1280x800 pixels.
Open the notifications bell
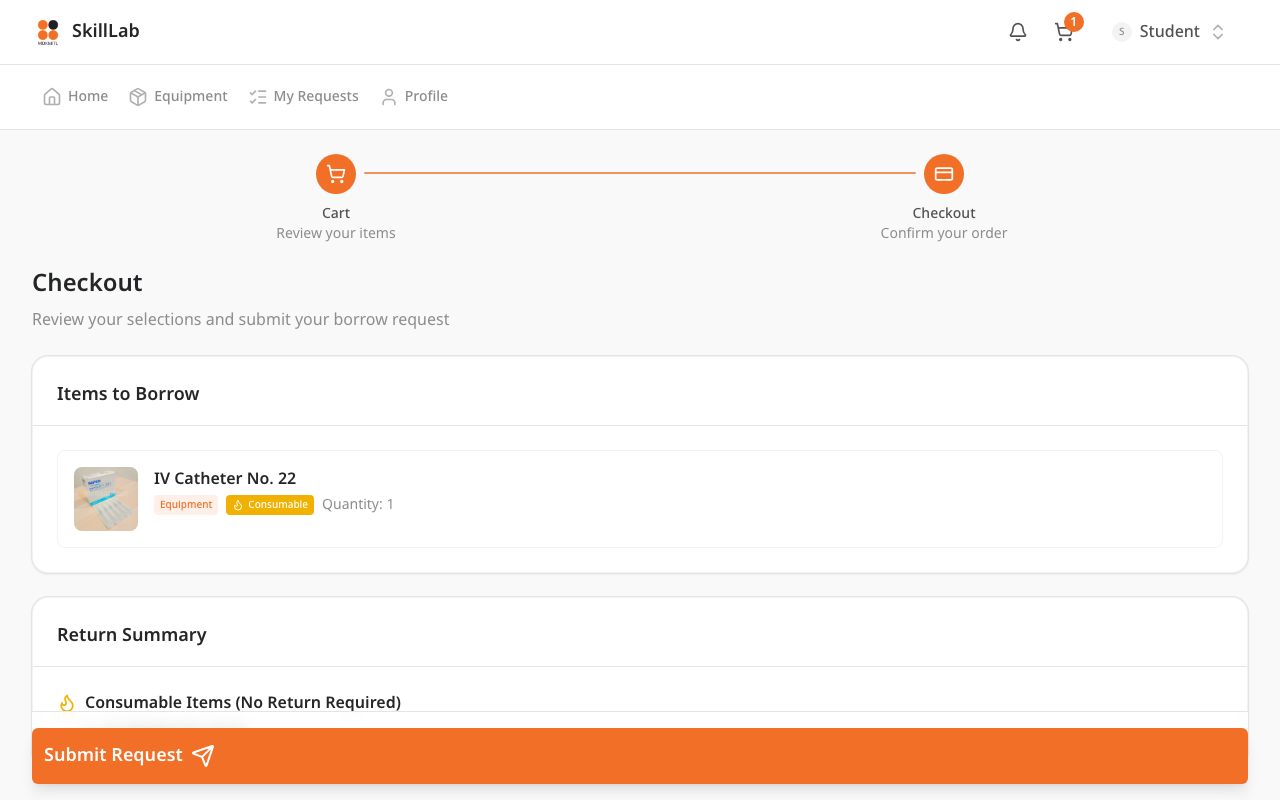1018,32
